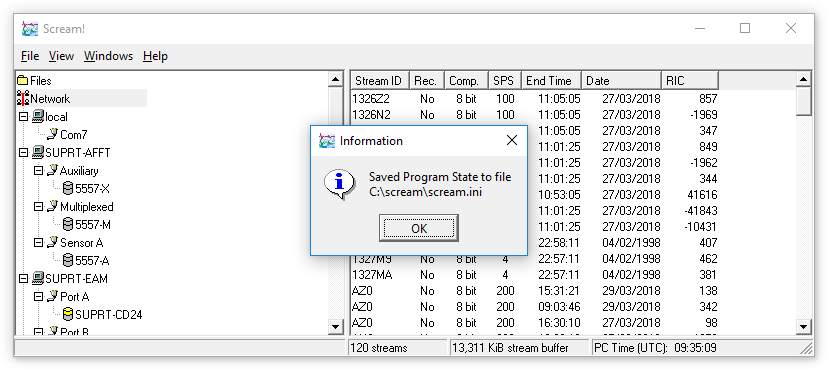The height and width of the screenshot is (370, 828).
Task: Select the 1326Z2 stream row
Action: coord(534,99)
